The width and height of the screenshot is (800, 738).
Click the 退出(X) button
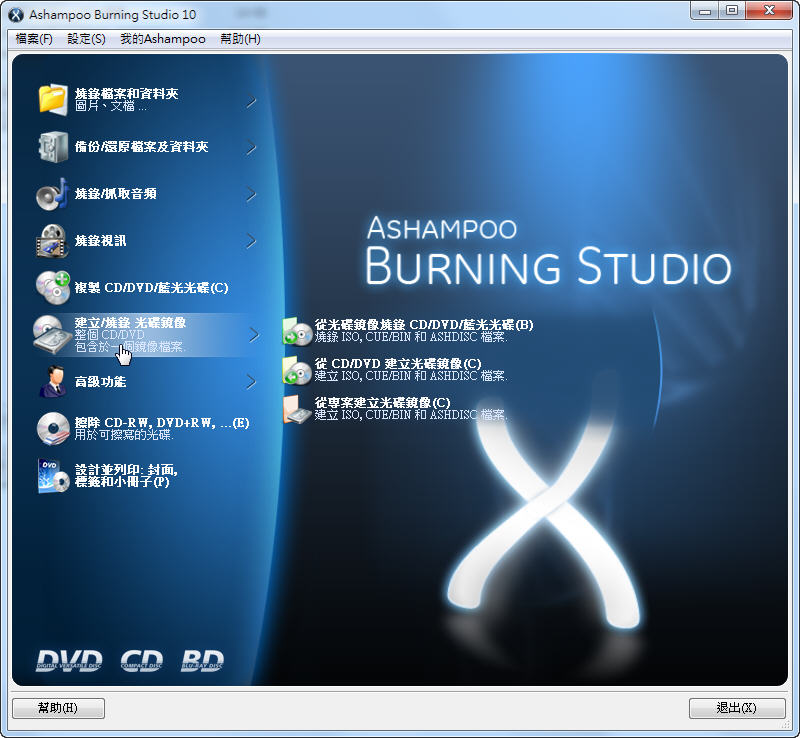click(737, 708)
